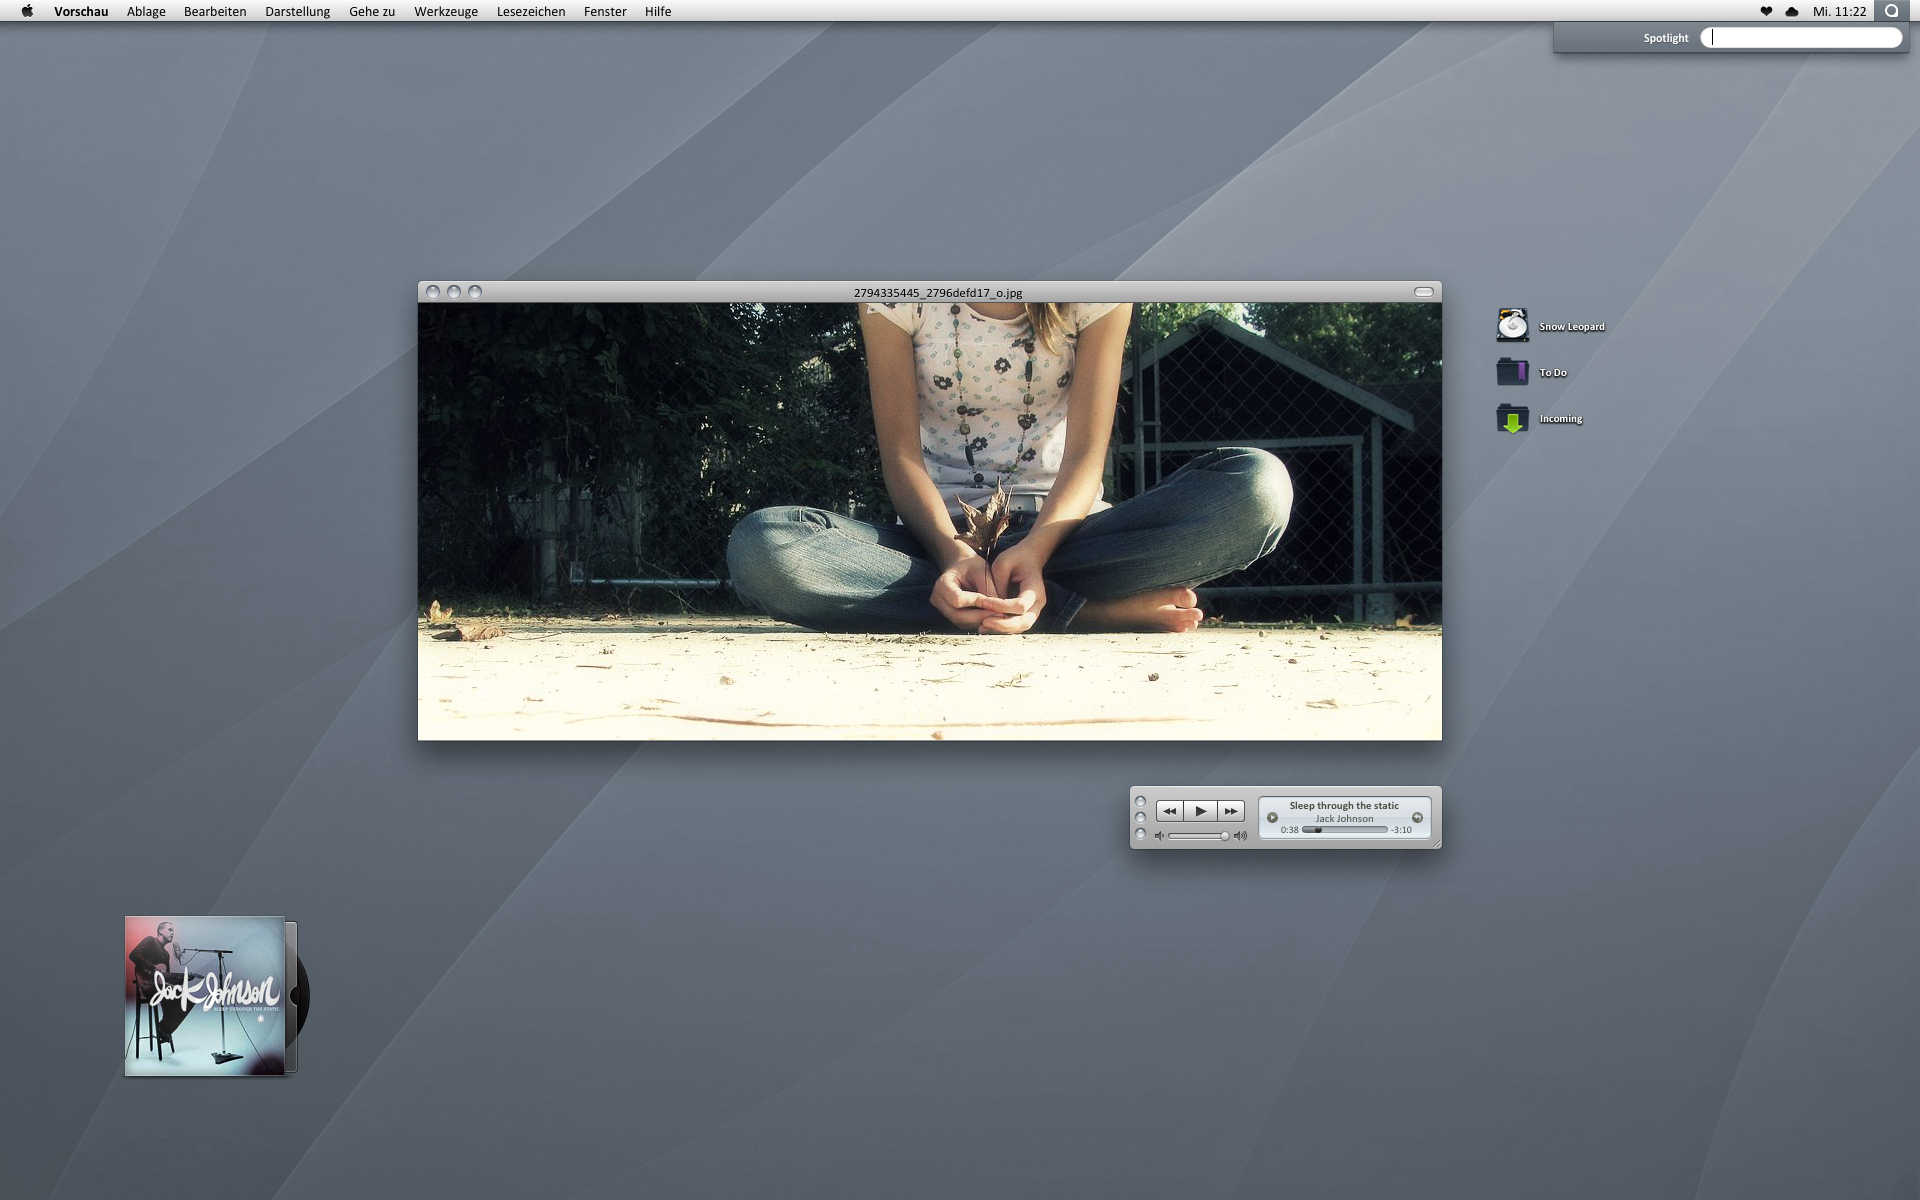Click the fast-forward button in the music player
Viewport: 1920px width, 1200px height.
[1231, 811]
